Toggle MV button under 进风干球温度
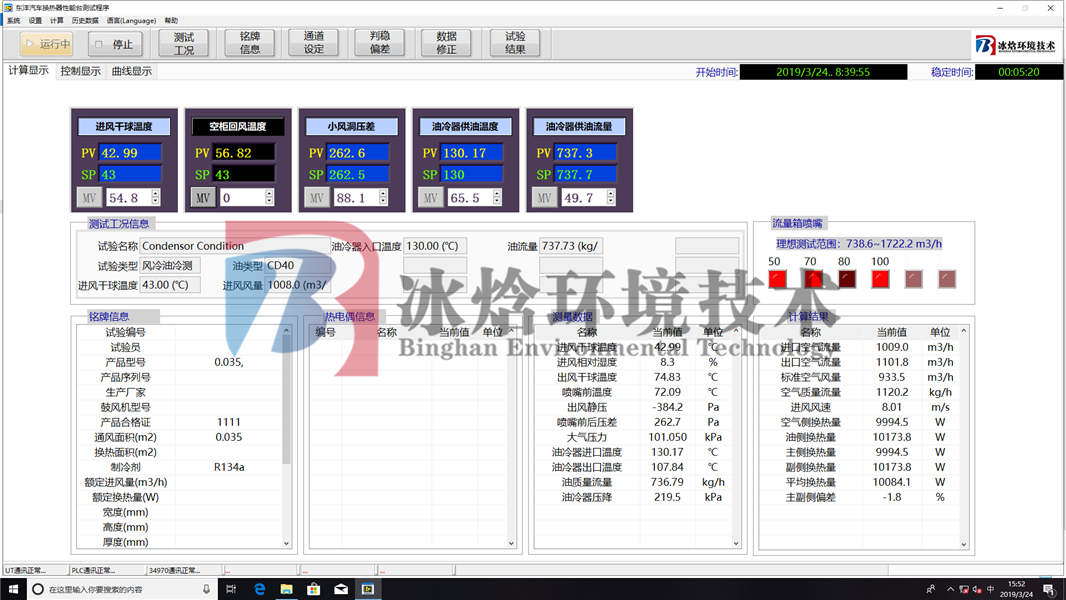This screenshot has height=600, width=1066. click(x=89, y=198)
